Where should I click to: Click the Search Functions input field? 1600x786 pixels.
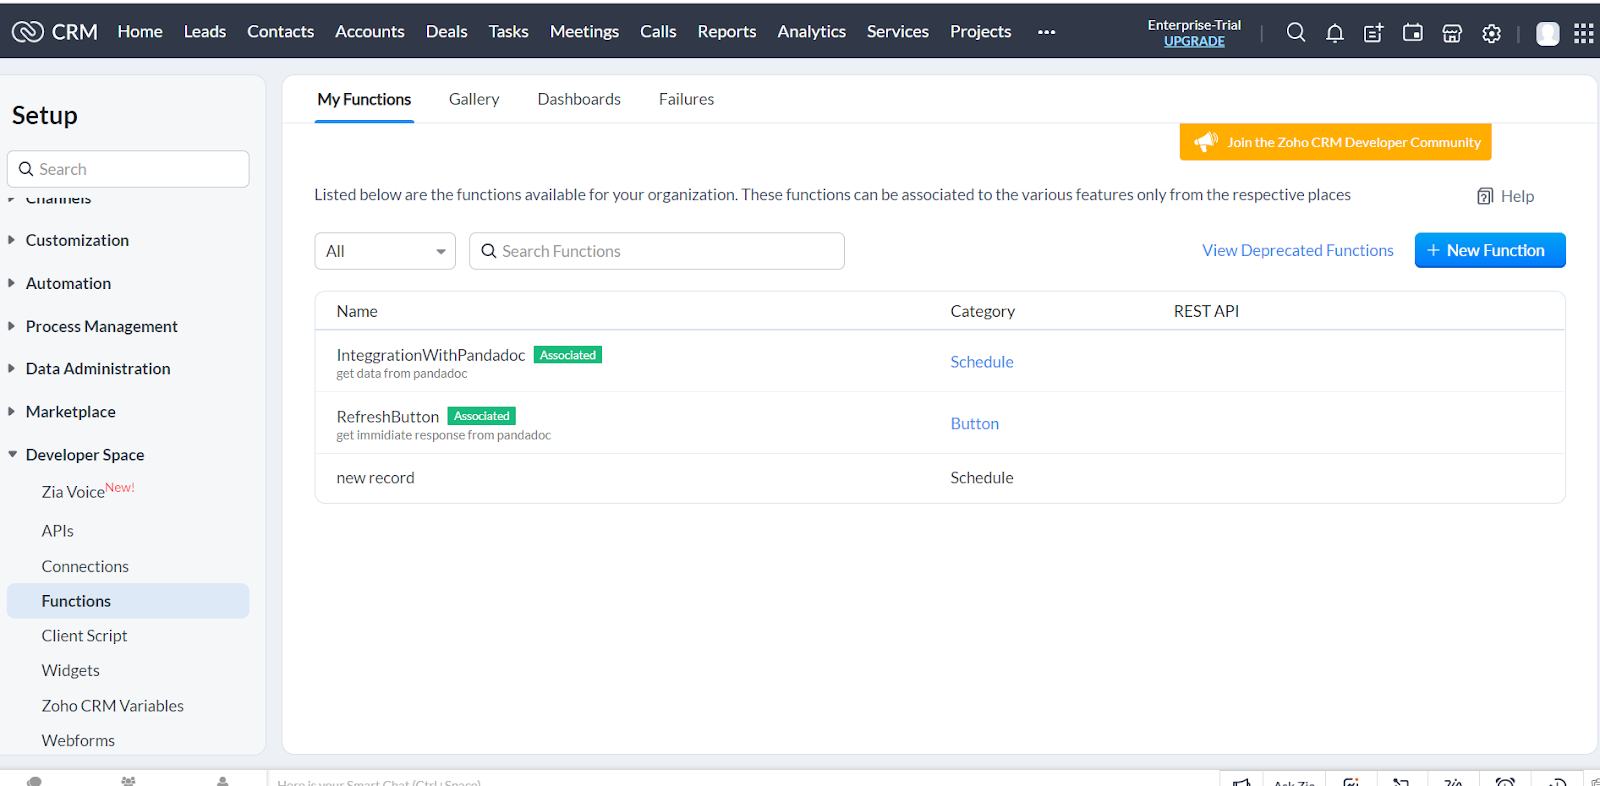657,251
